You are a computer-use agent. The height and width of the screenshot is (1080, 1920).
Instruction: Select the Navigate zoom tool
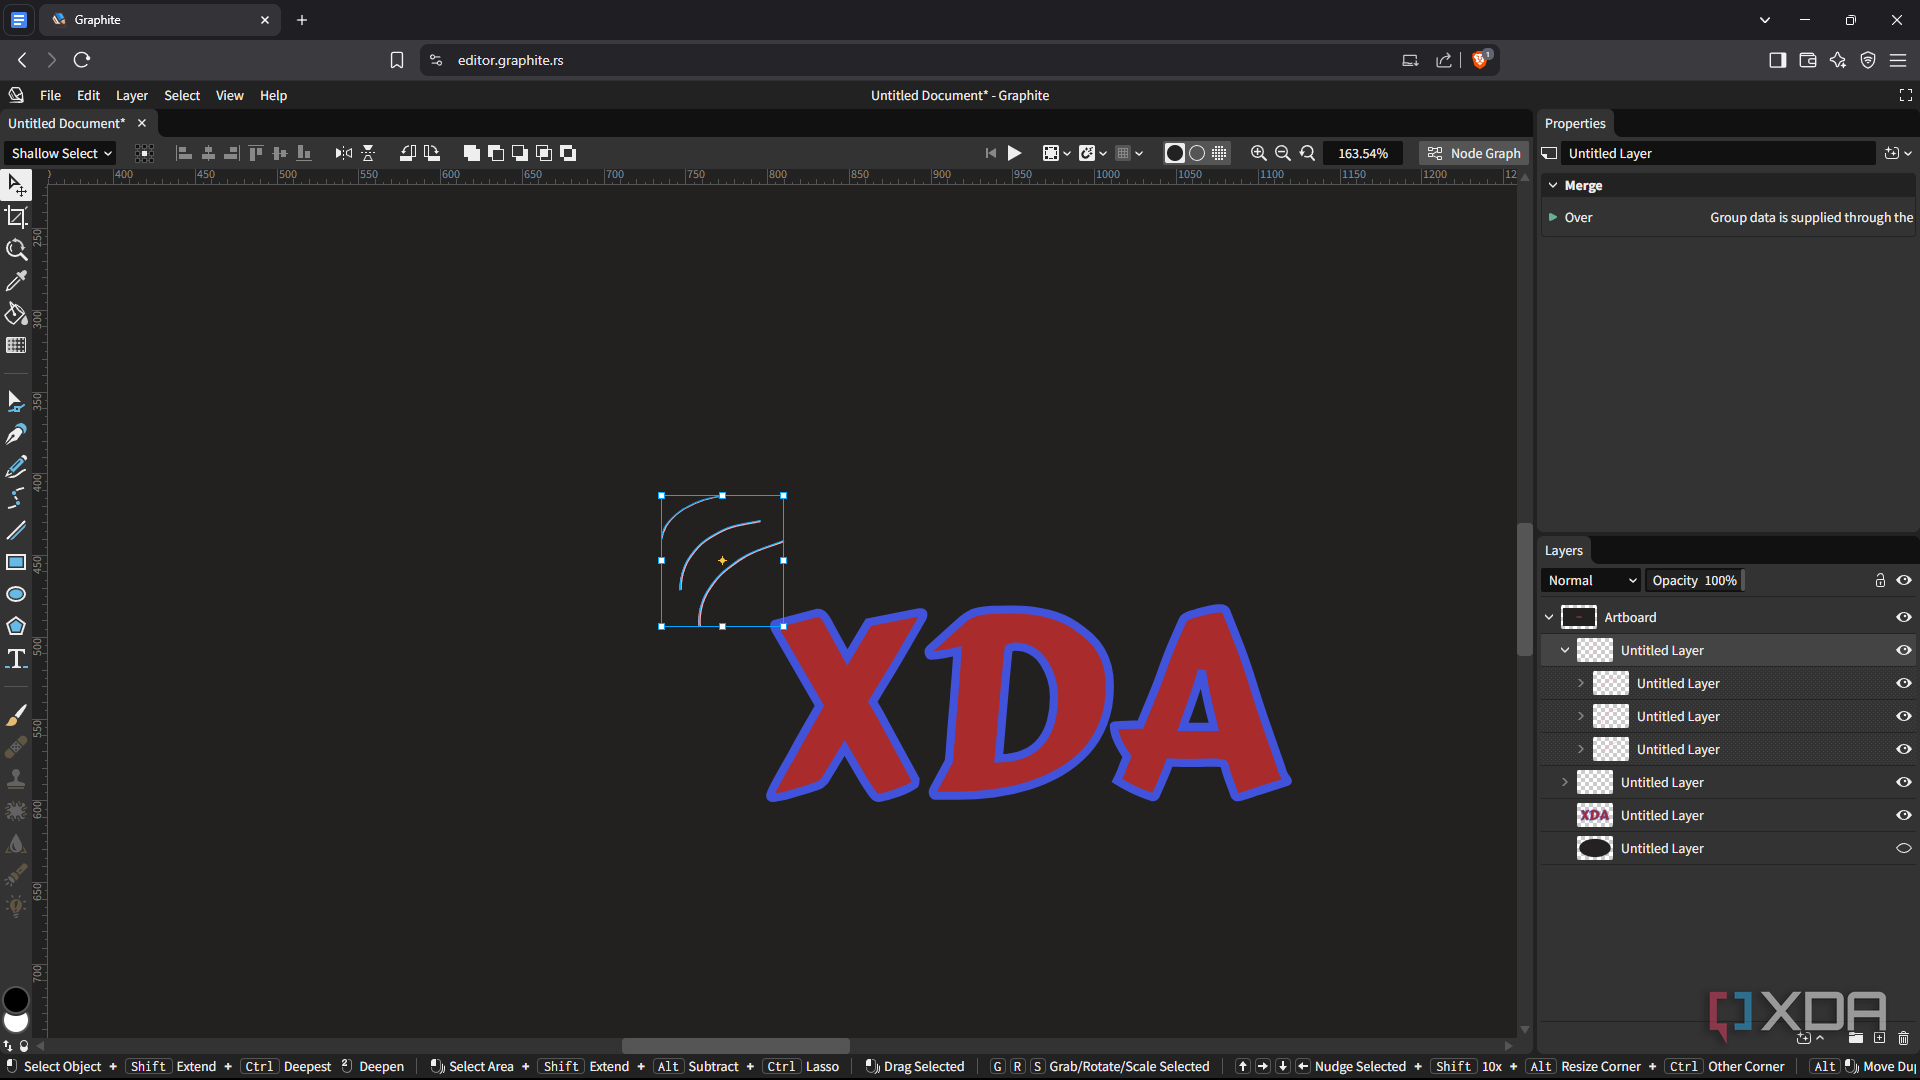[x=16, y=249]
